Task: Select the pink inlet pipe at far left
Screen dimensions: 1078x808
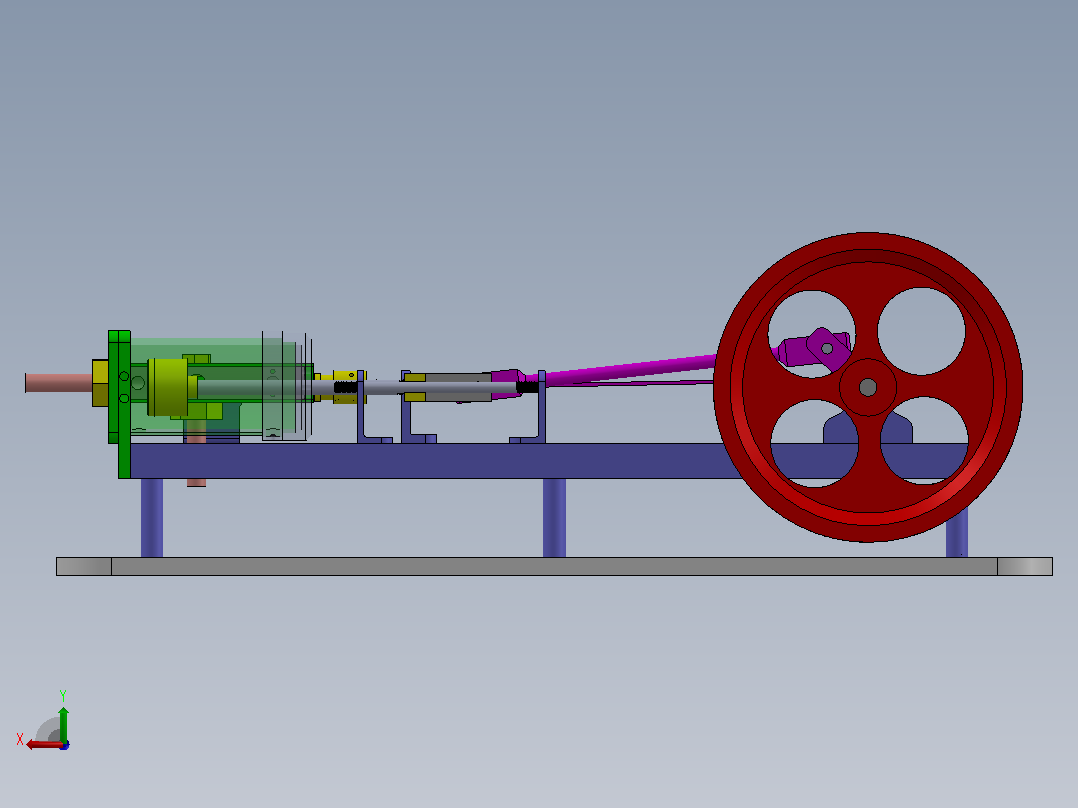Action: tap(59, 382)
